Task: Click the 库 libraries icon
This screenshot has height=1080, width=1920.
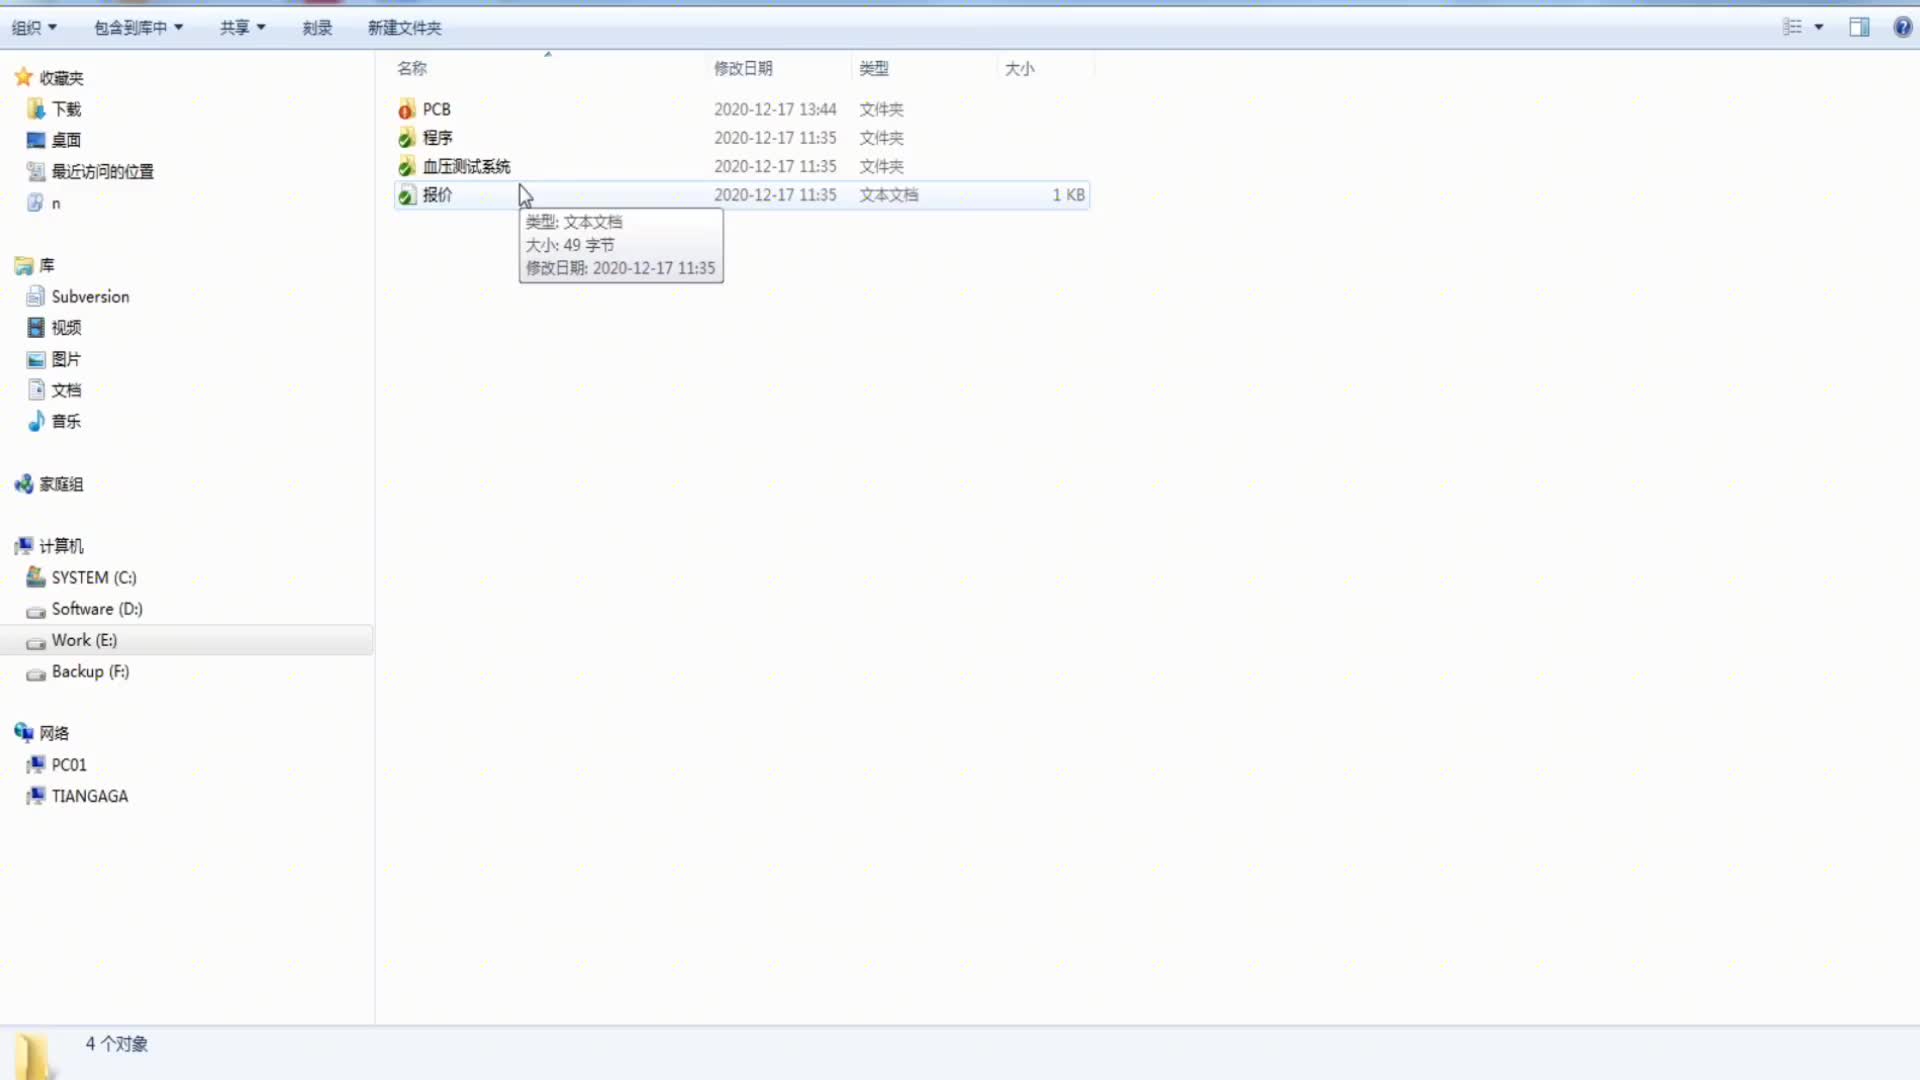Action: 24,265
